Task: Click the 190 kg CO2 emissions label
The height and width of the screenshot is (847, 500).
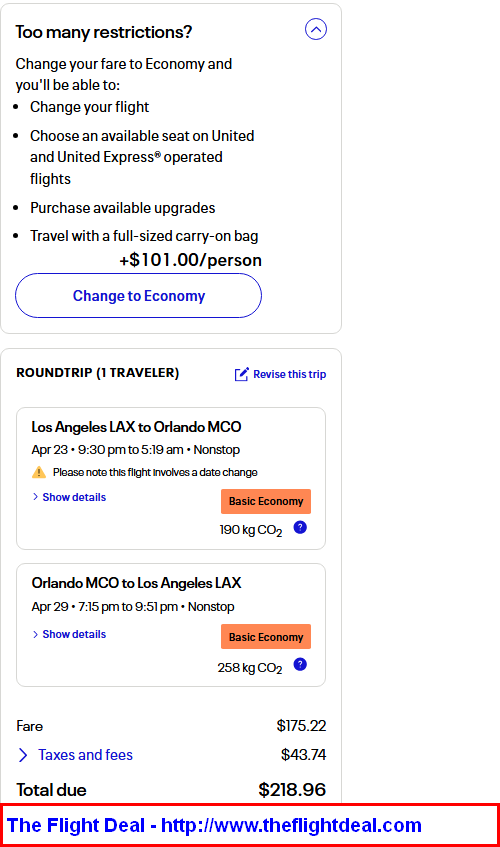Action: [251, 530]
